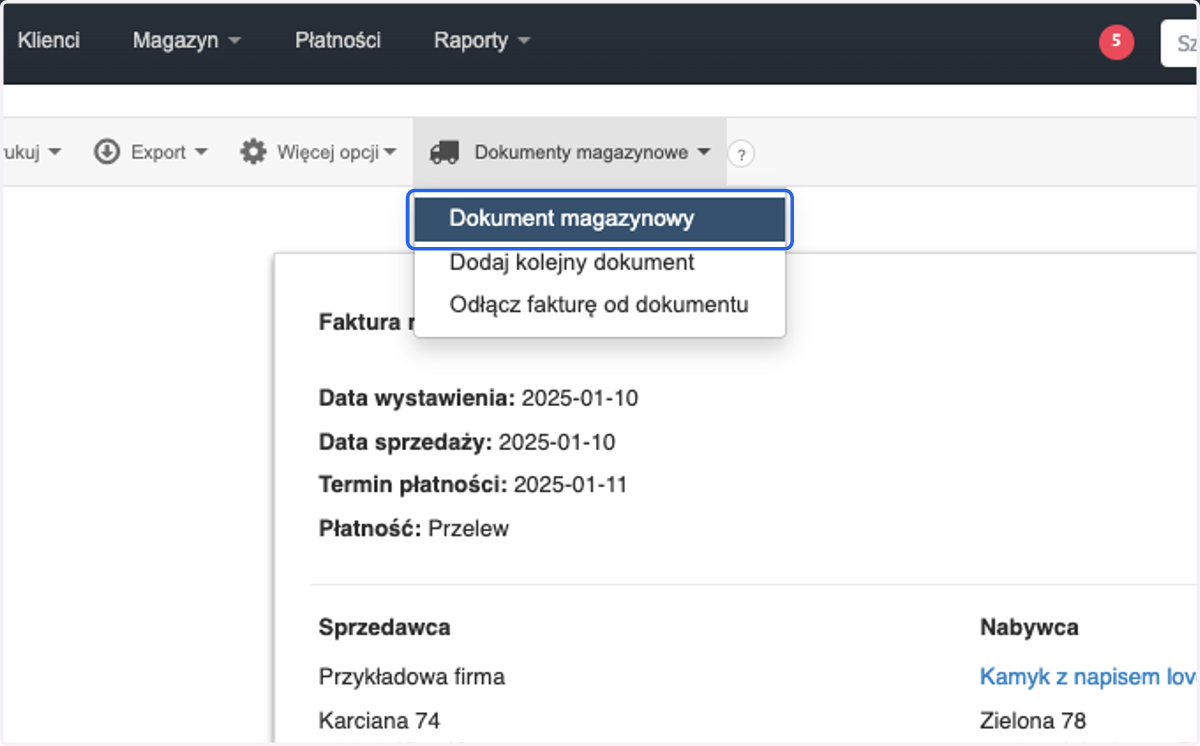This screenshot has height=746, width=1200.
Task: Select Odłącz fakturę od dokumentu
Action: pos(600,304)
